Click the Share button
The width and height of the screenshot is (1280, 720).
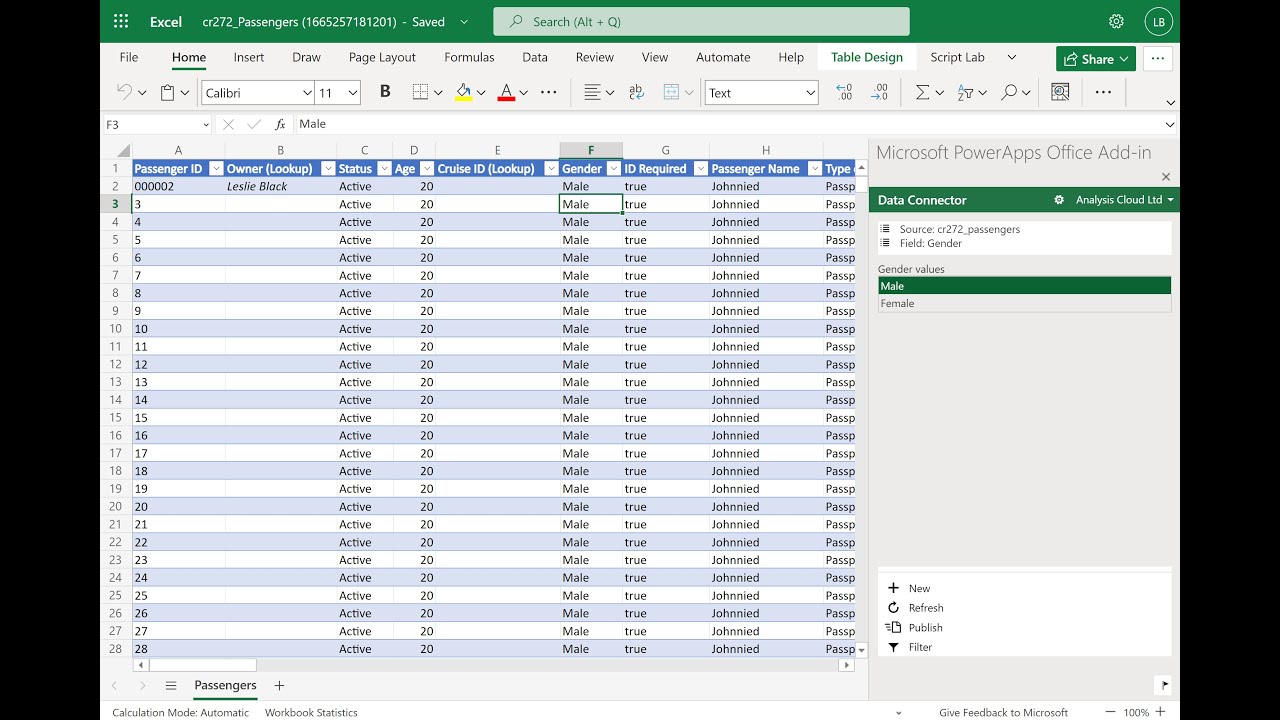1096,59
